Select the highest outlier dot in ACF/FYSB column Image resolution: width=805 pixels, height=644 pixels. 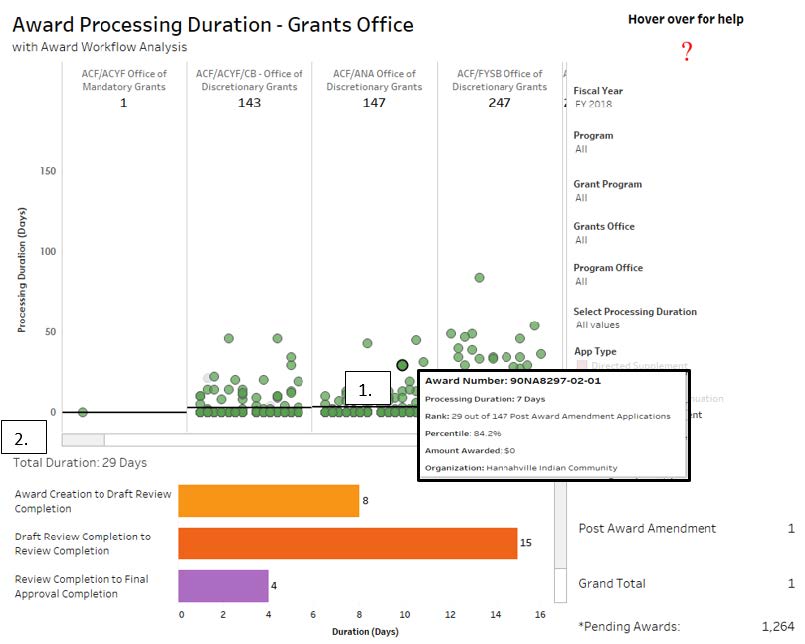[x=479, y=278]
